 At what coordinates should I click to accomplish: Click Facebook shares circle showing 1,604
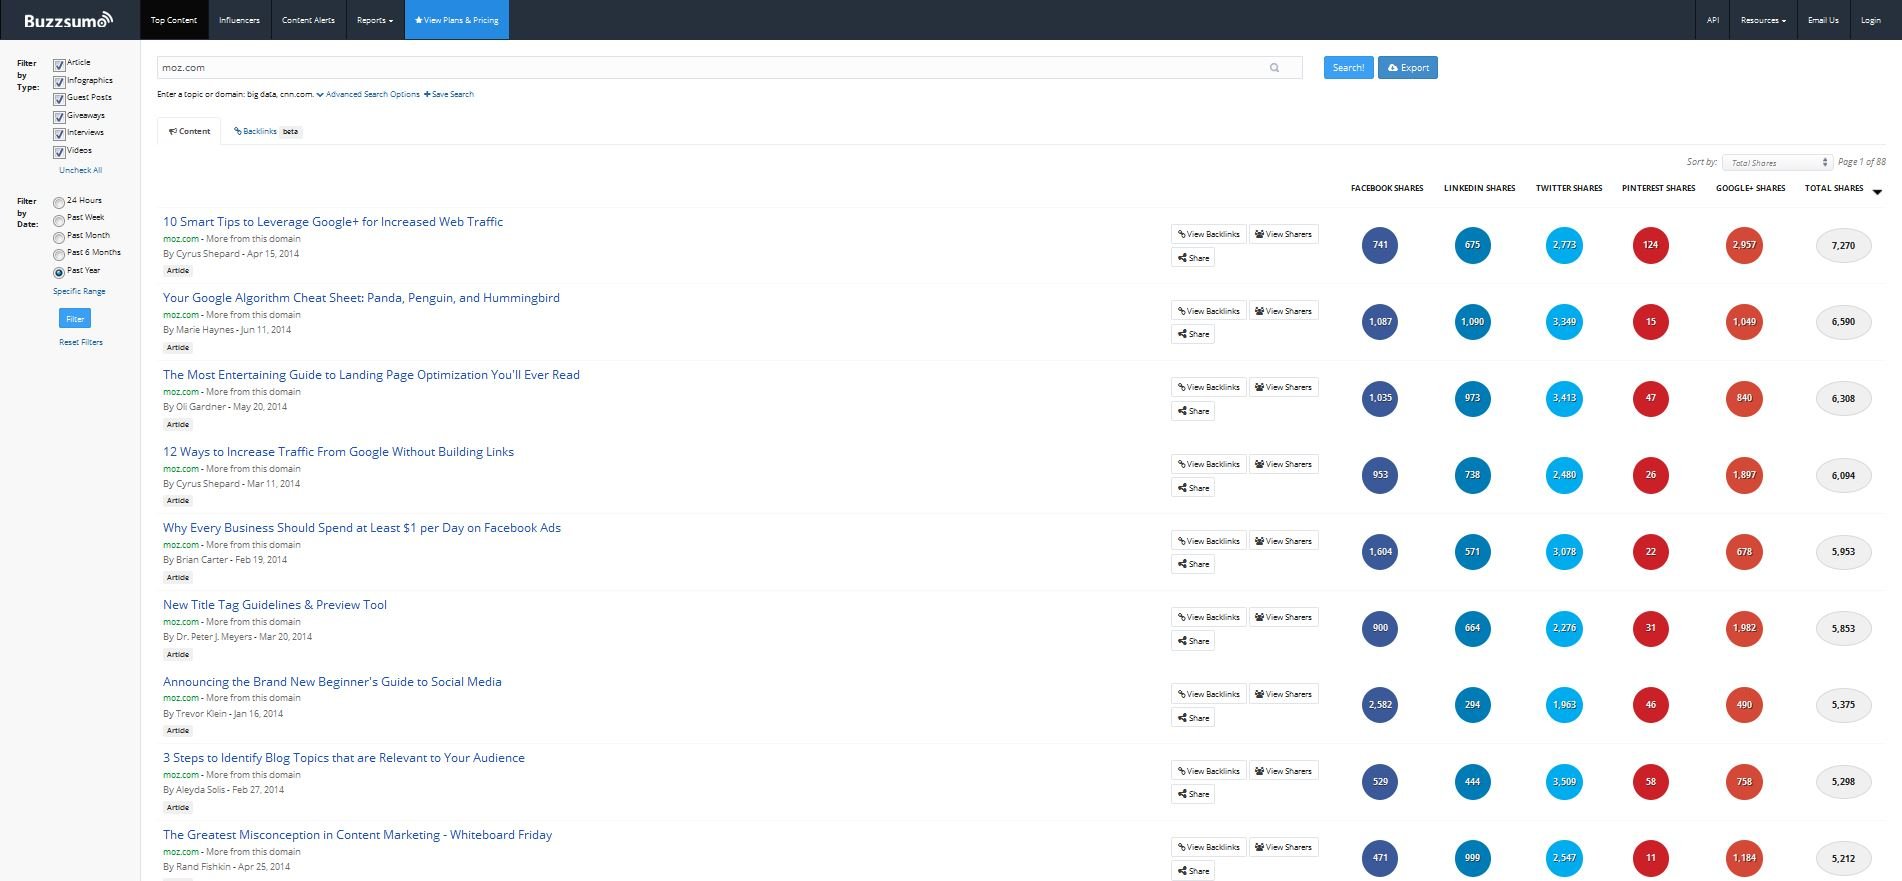tap(1380, 552)
